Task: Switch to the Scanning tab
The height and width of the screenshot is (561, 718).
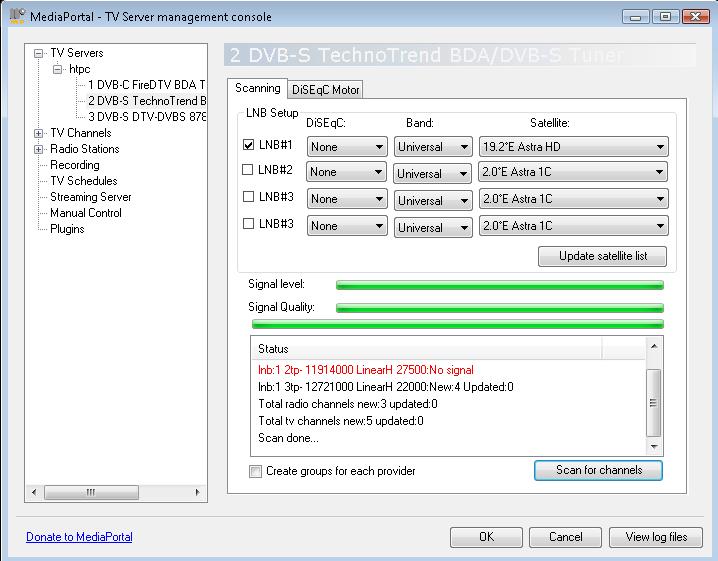Action: (257, 88)
